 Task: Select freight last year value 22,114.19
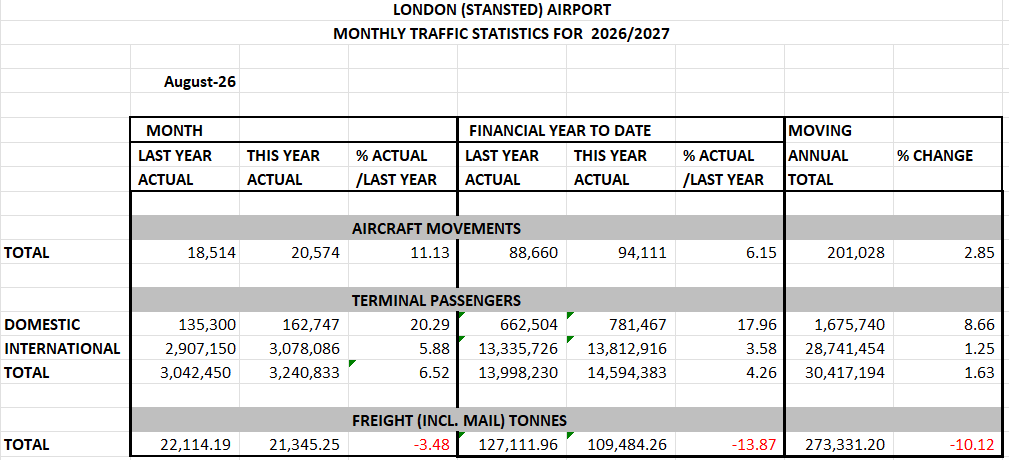pyautogui.click(x=185, y=445)
